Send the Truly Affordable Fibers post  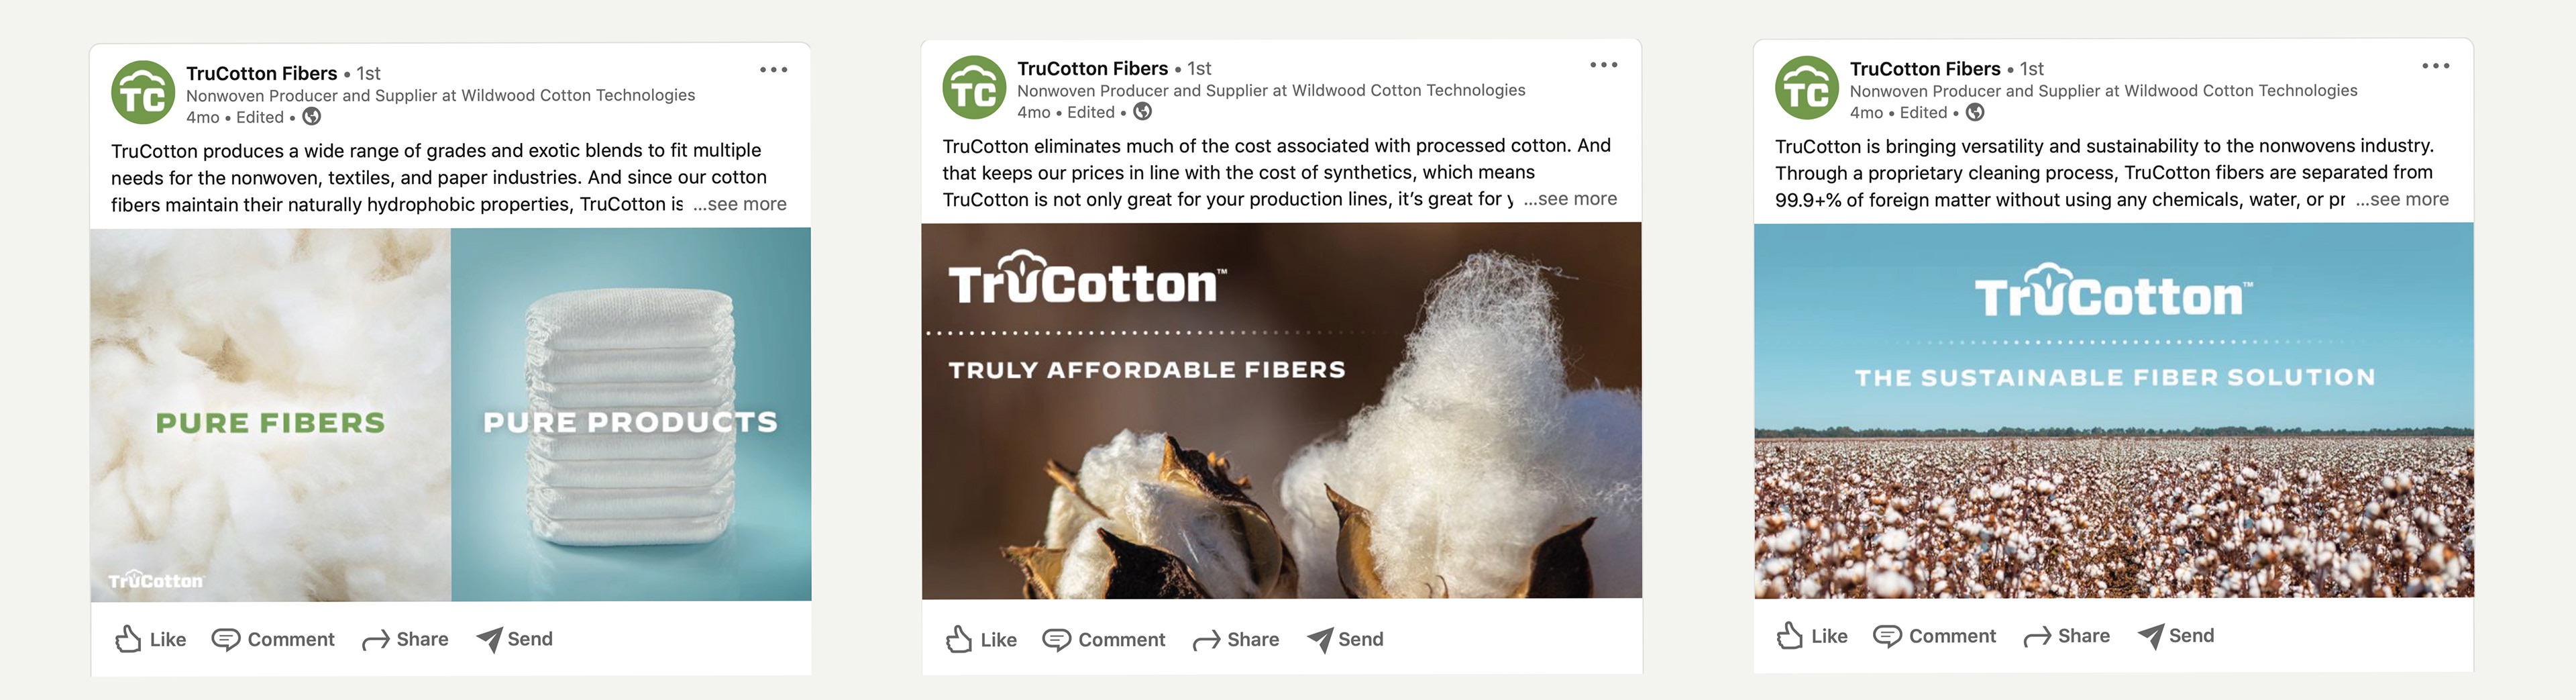[x=1345, y=639]
